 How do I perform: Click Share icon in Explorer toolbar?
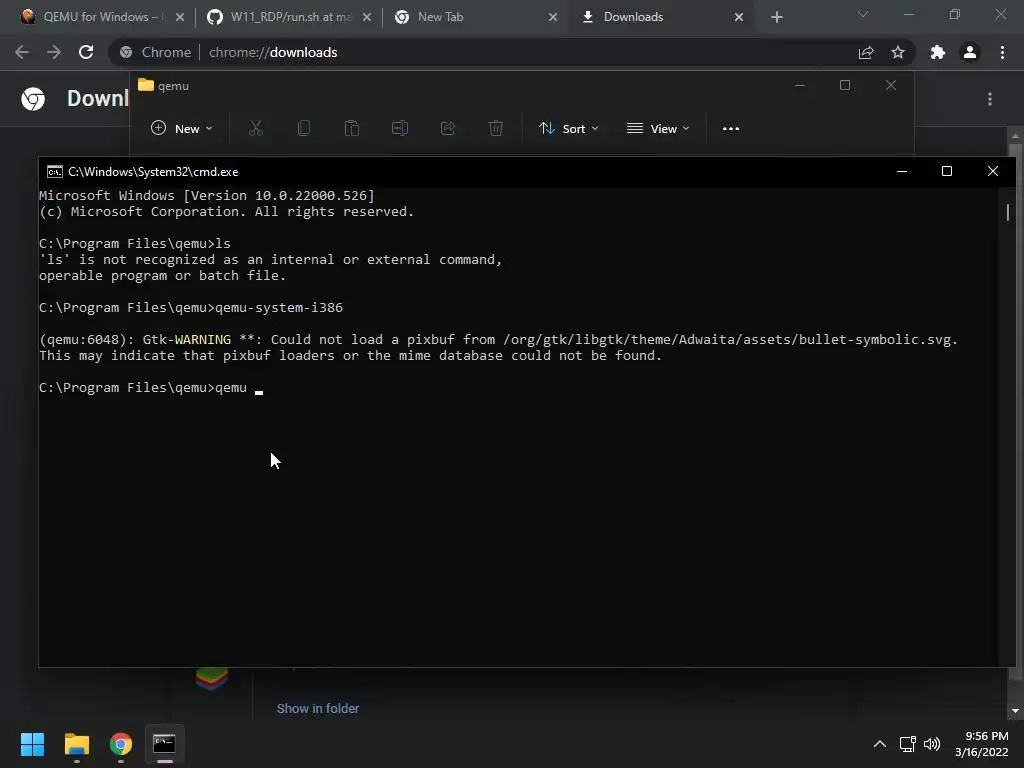(448, 128)
